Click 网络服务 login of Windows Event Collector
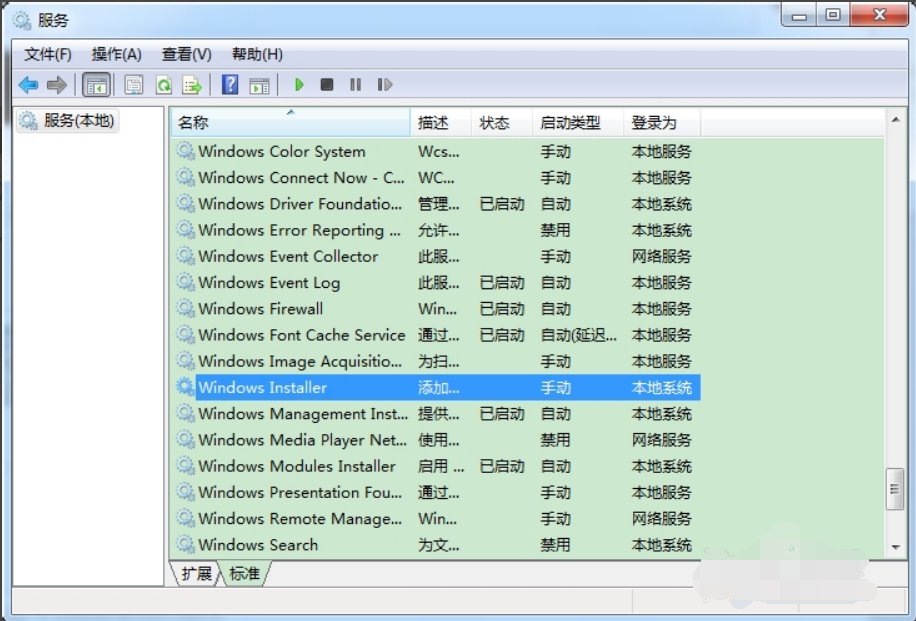This screenshot has height=621, width=916. click(x=661, y=256)
